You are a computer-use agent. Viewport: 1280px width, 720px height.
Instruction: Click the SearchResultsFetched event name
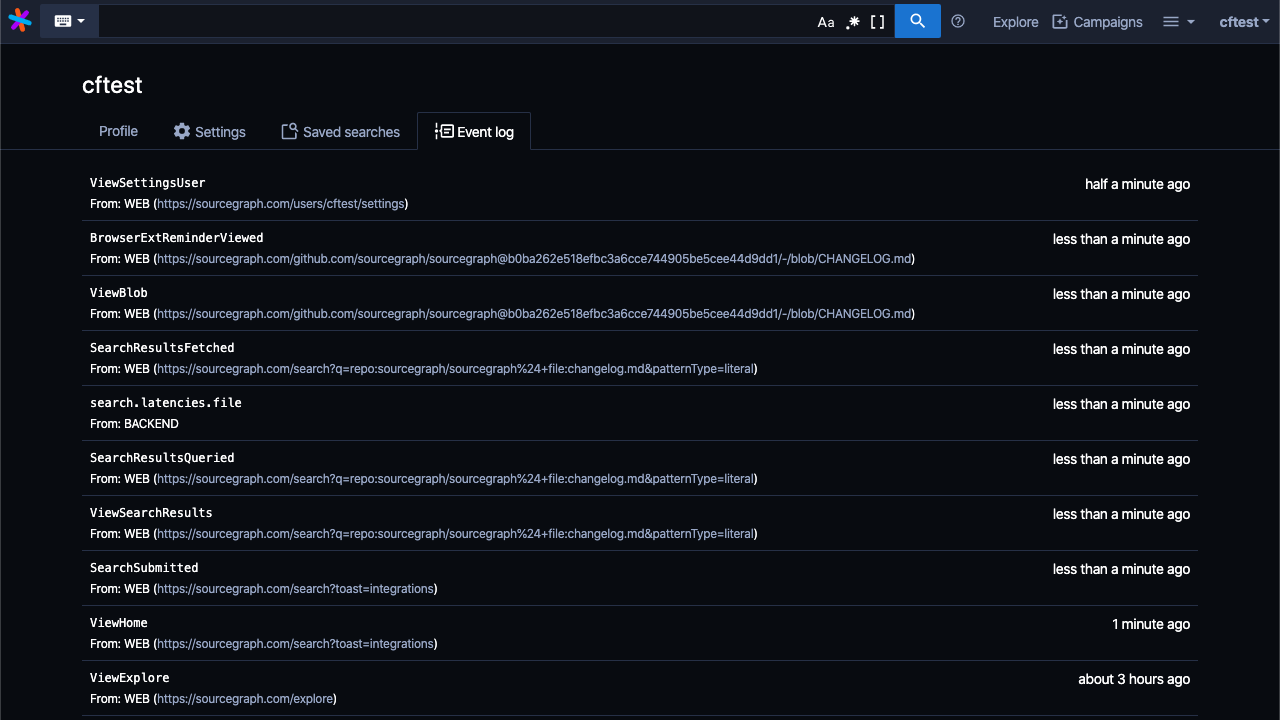coord(162,348)
